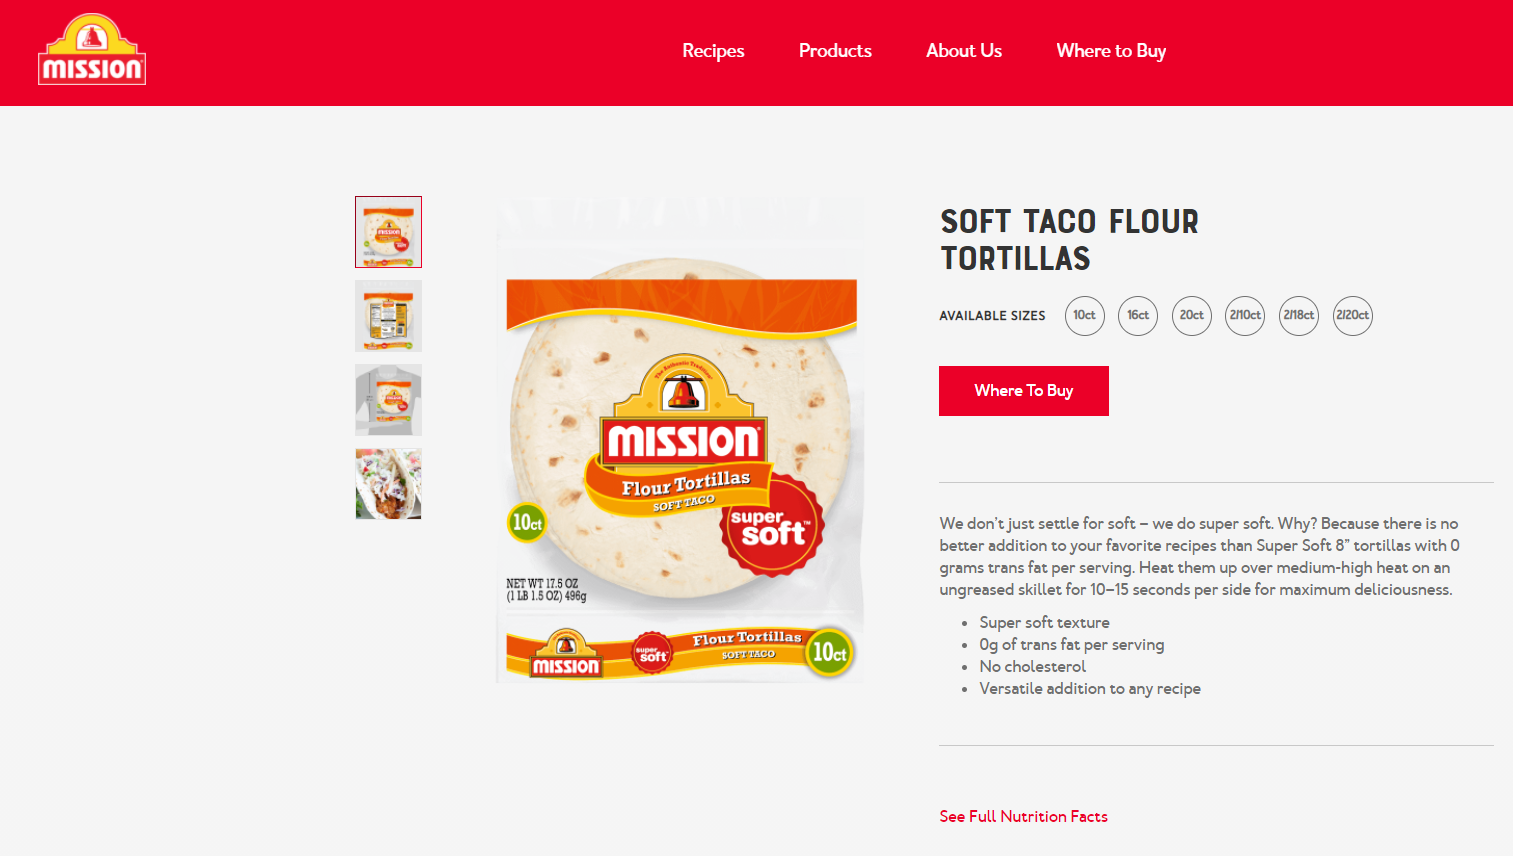The height and width of the screenshot is (856, 1513).
Task: Choose the 10ct size option
Action: pyautogui.click(x=1085, y=316)
